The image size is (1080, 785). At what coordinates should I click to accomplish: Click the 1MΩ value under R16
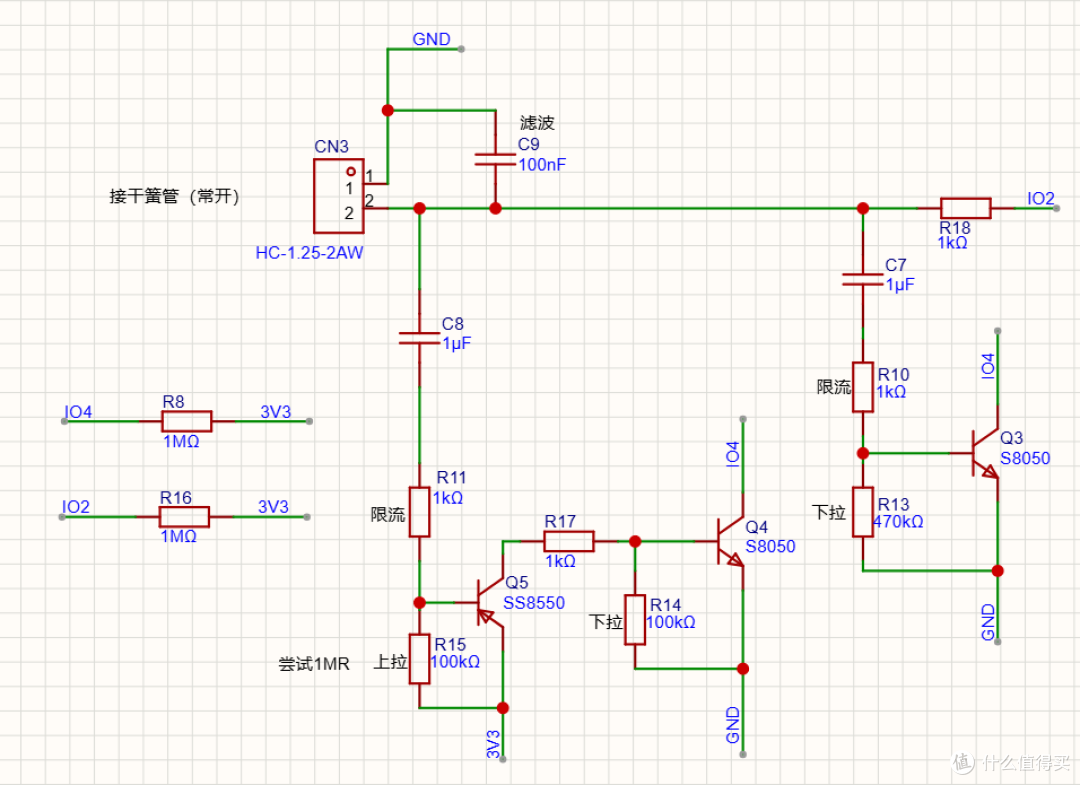(178, 536)
